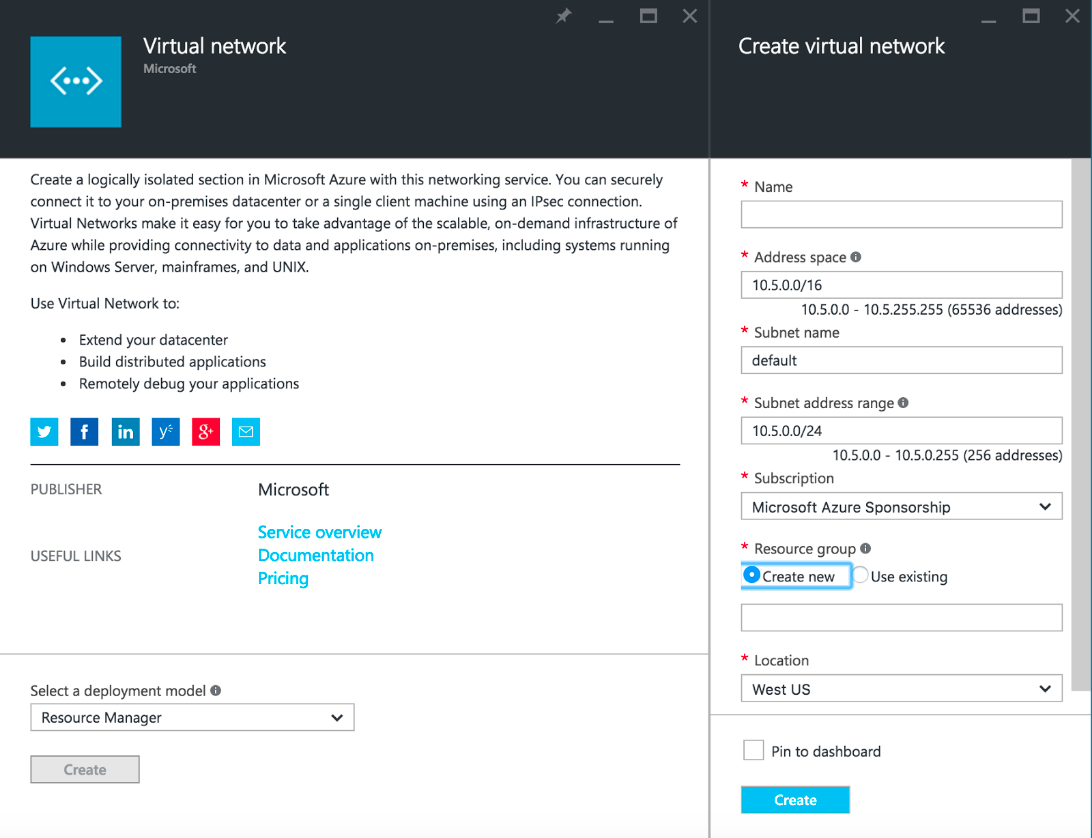The image size is (1092, 838).
Task: Share via the Facebook icon
Action: pyautogui.click(x=84, y=432)
